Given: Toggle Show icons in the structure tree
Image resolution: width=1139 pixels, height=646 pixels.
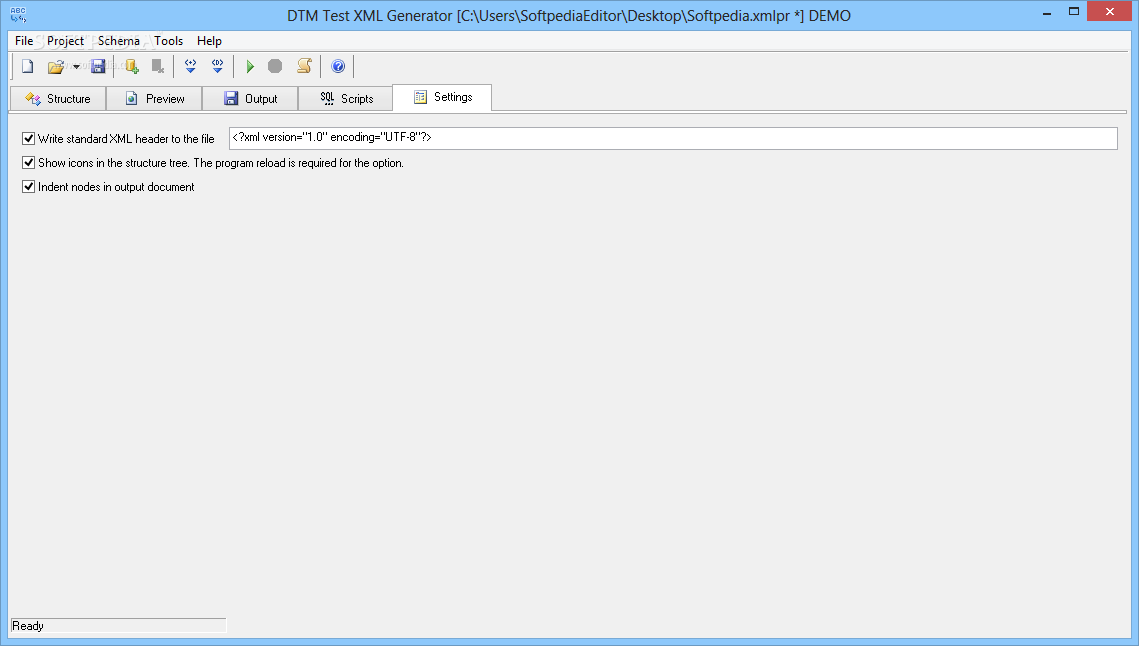Looking at the screenshot, I should coord(28,163).
